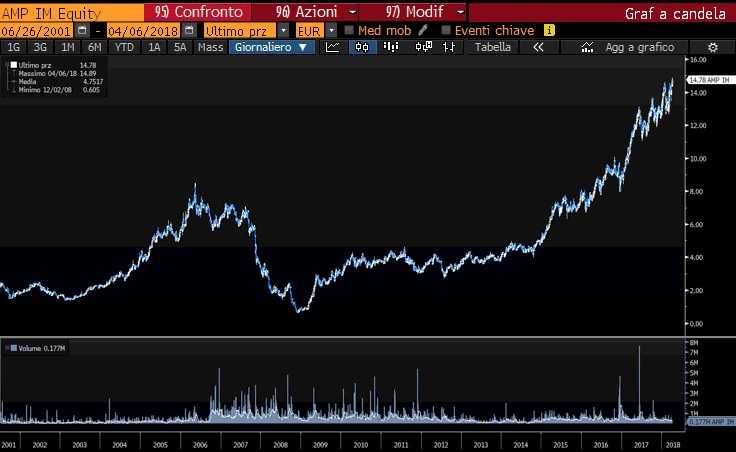Viewport: 736px width, 452px height.
Task: Click the 16.00 price axis label
Action: [x=698, y=60]
